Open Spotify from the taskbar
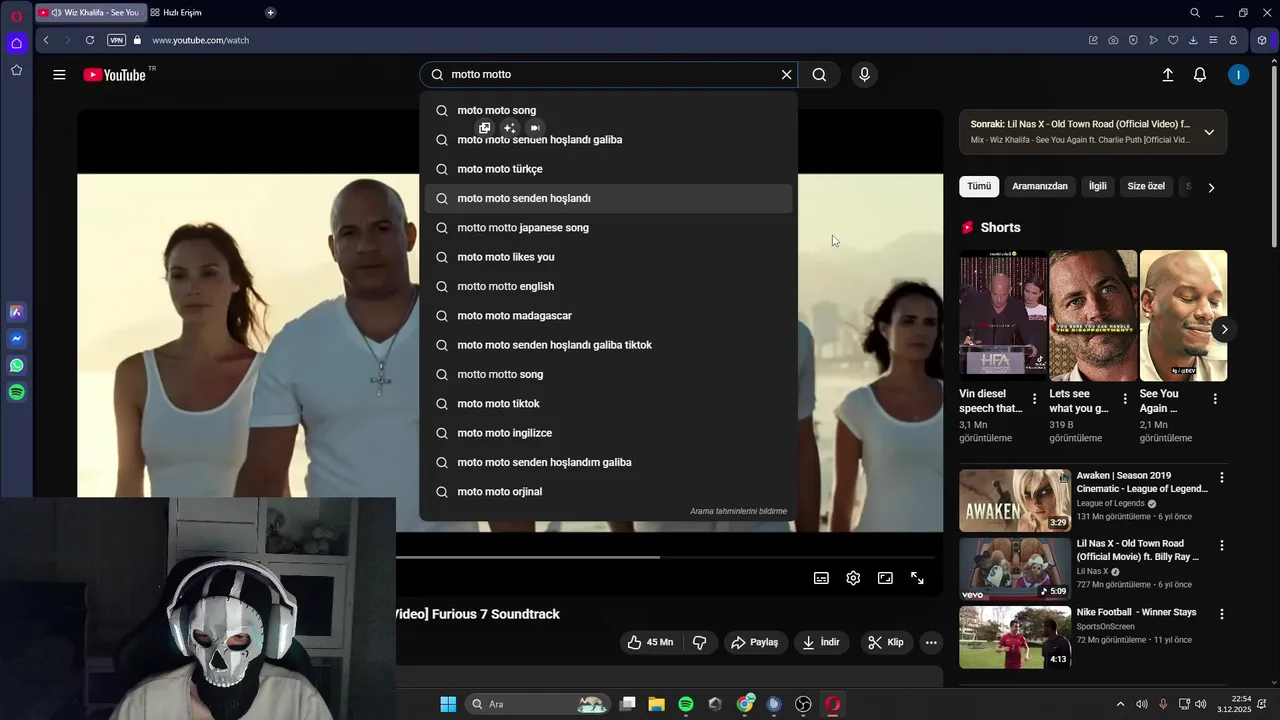This screenshot has width=1280, height=720. 686,704
